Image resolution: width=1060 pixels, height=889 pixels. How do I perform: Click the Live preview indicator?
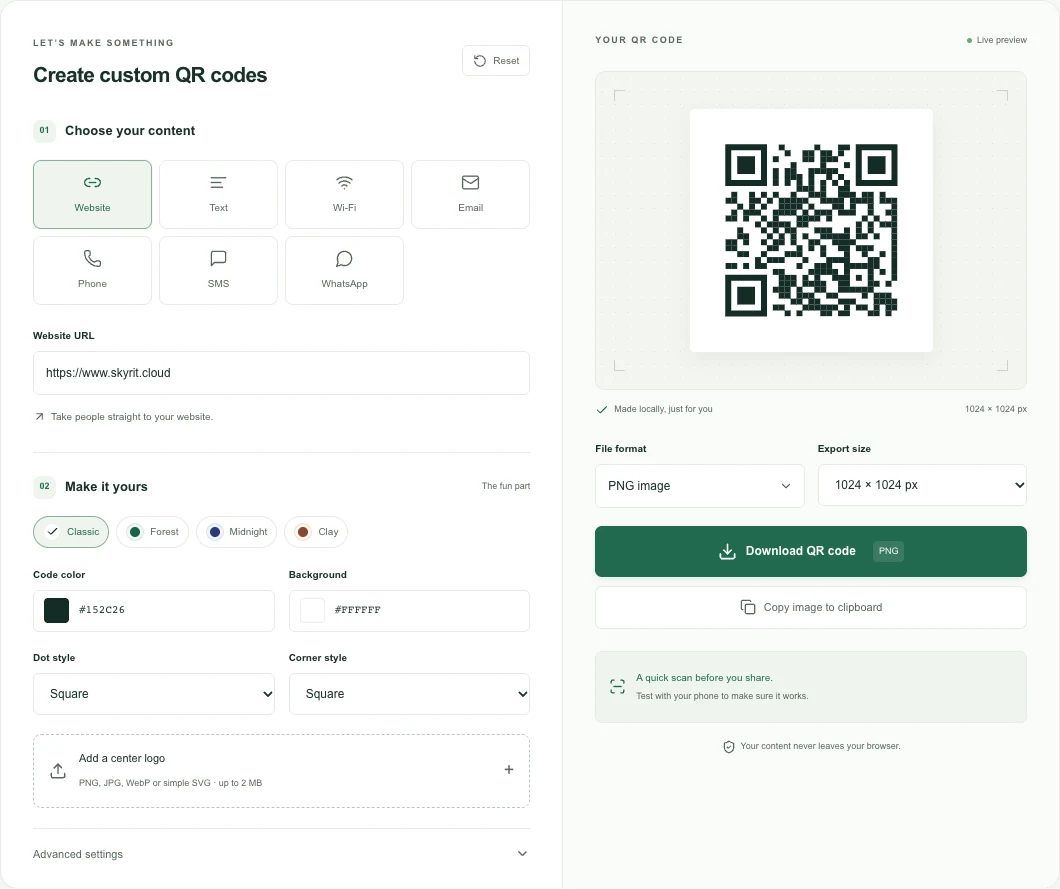pyautogui.click(x=997, y=40)
